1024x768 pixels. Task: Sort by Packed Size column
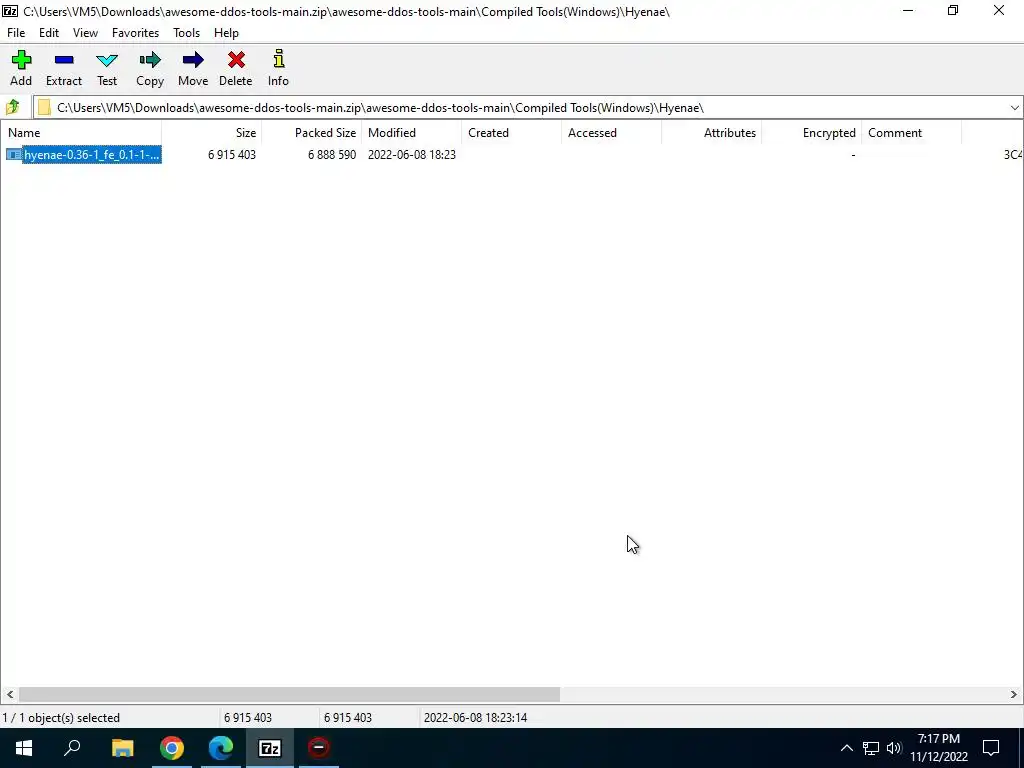[312, 133]
